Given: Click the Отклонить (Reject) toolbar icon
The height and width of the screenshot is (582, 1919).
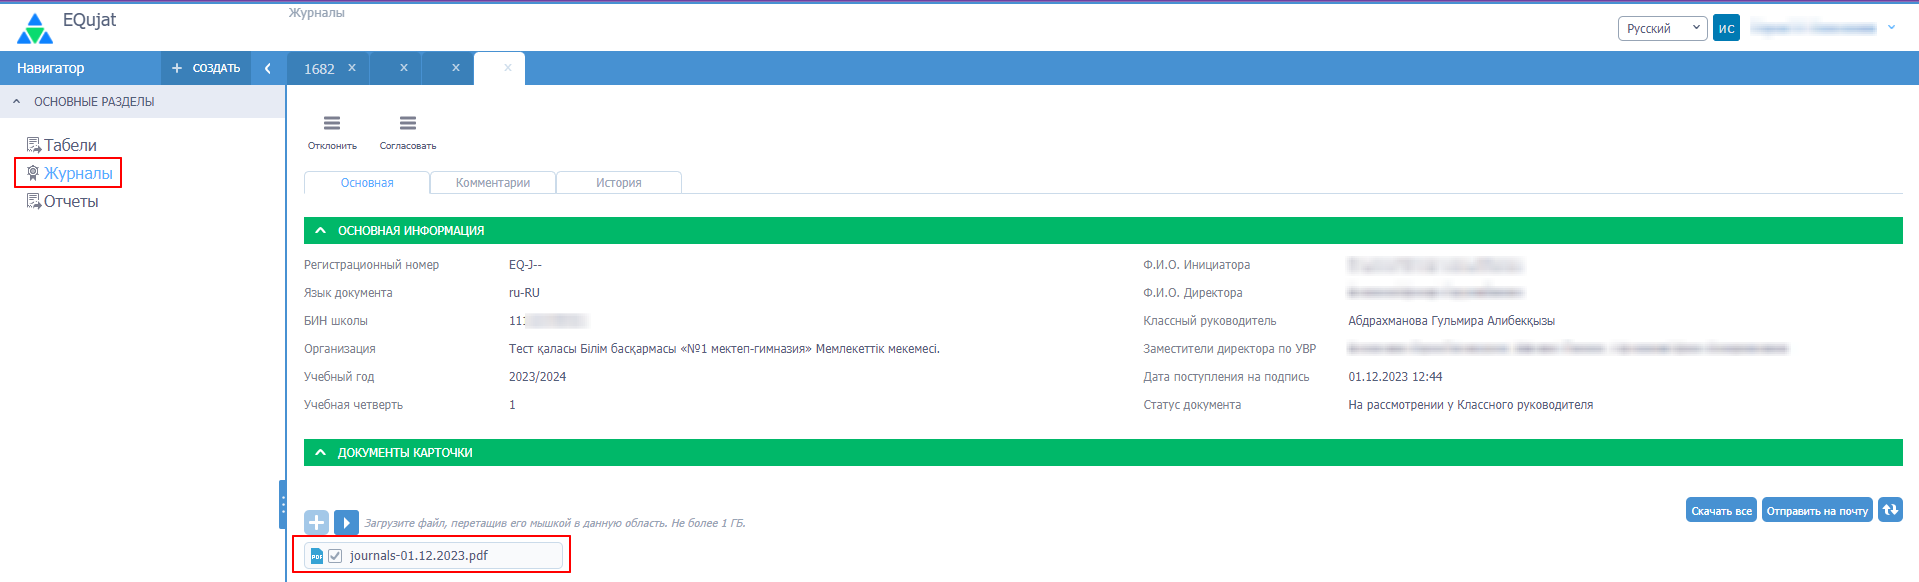Looking at the screenshot, I should (332, 124).
